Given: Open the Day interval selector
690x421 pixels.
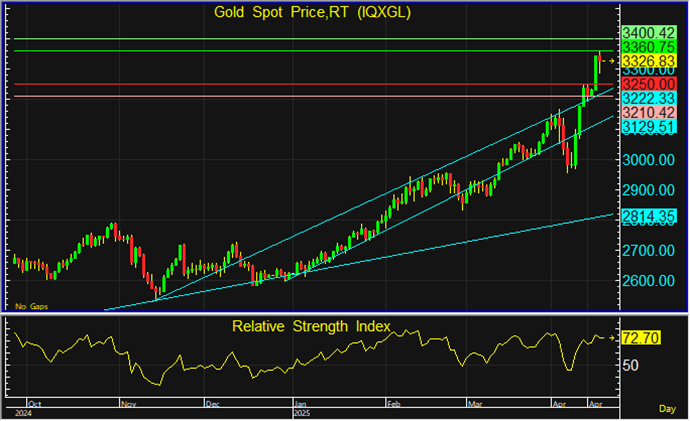Looking at the screenshot, I should pyautogui.click(x=667, y=408).
